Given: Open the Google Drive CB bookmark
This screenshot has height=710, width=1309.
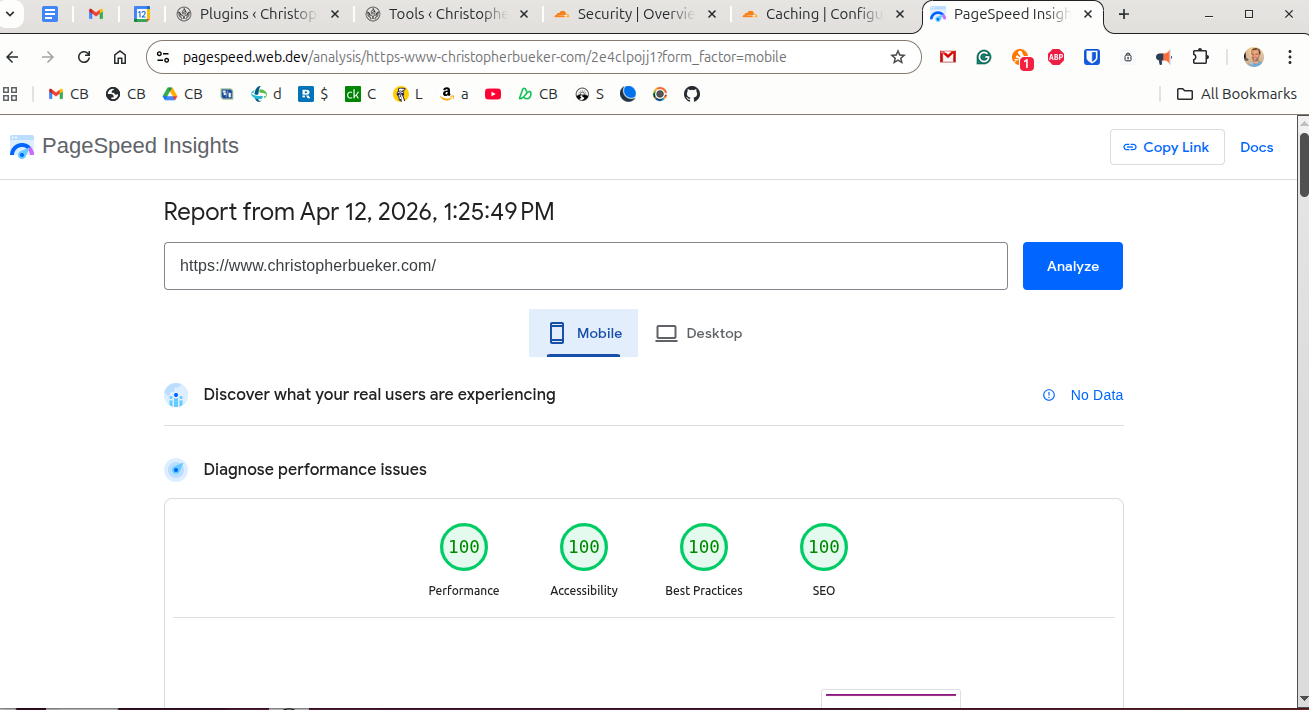Looking at the screenshot, I should 183,94.
